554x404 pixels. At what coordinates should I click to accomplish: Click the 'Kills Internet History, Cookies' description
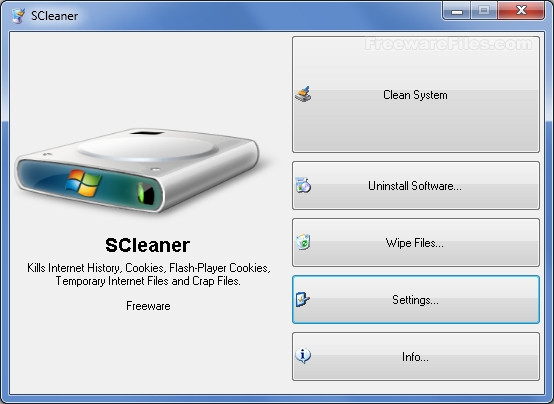pos(149,274)
